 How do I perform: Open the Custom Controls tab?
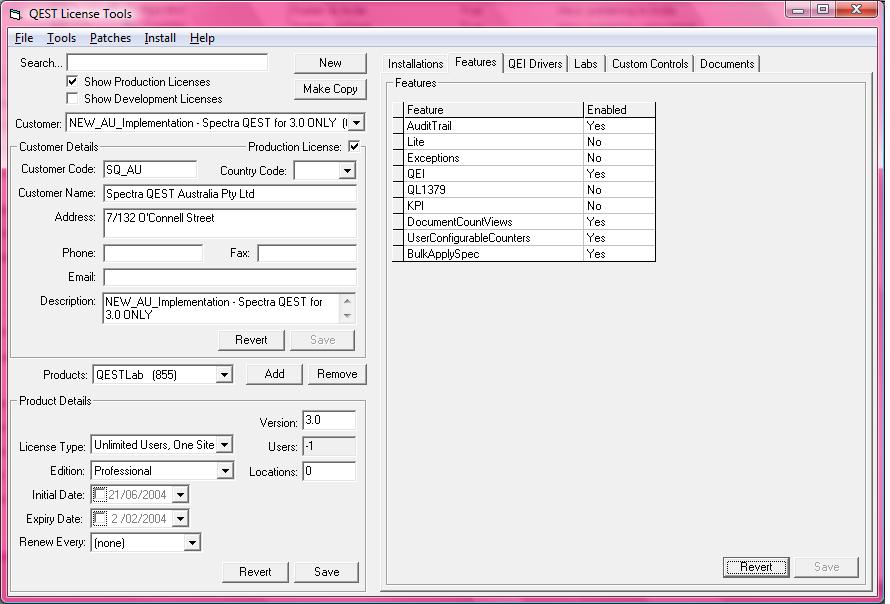tap(649, 64)
